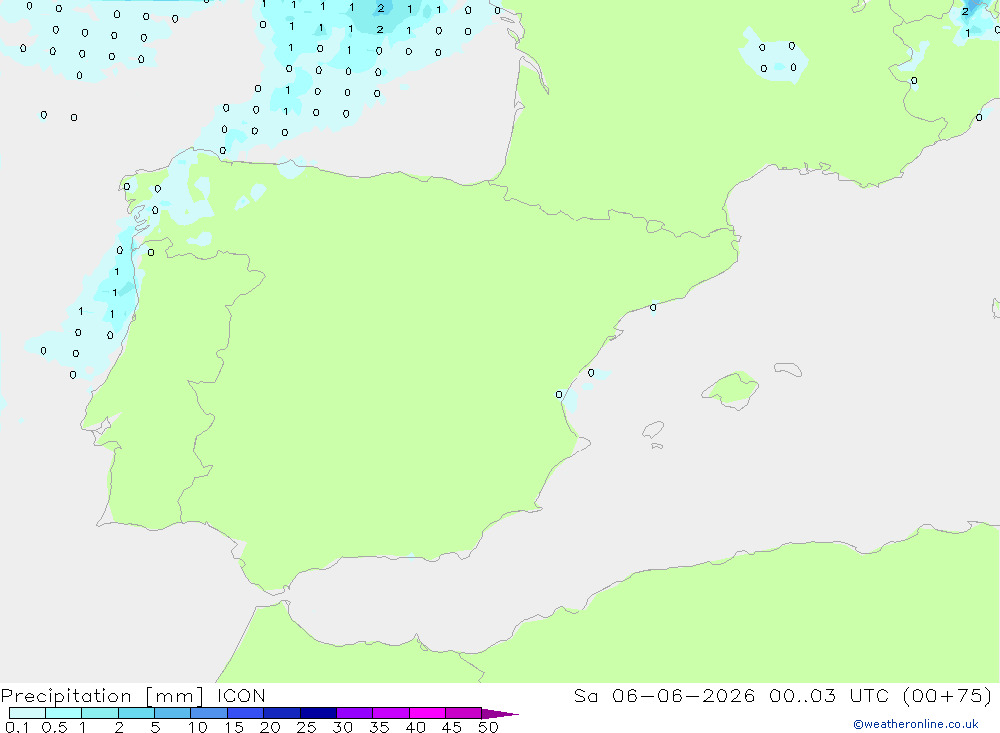The height and width of the screenshot is (733, 1000).
Task: Click the 30–35 mm purple legend swatch
Action: pos(354,713)
